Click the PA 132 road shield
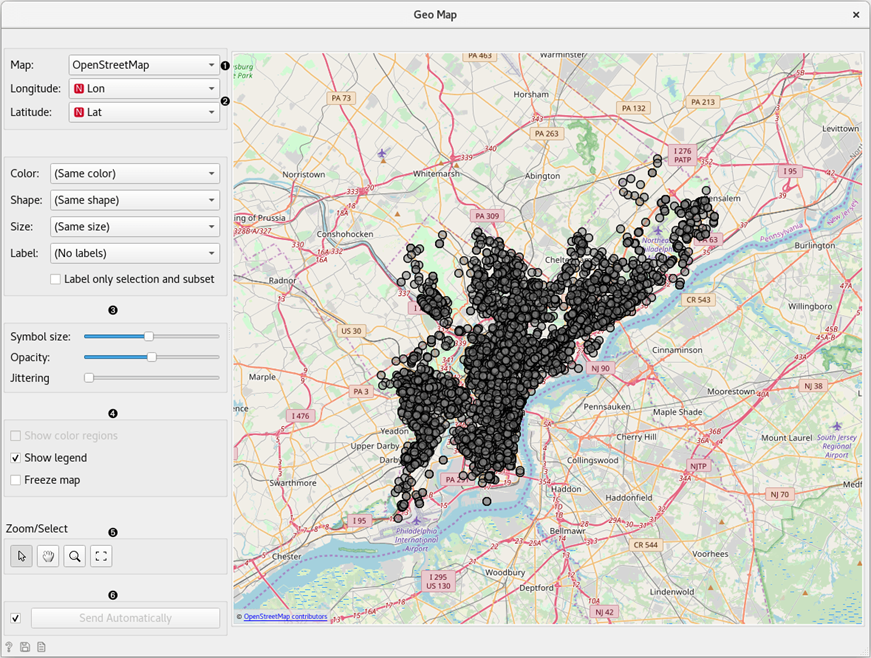The height and width of the screenshot is (658, 871). (x=634, y=108)
